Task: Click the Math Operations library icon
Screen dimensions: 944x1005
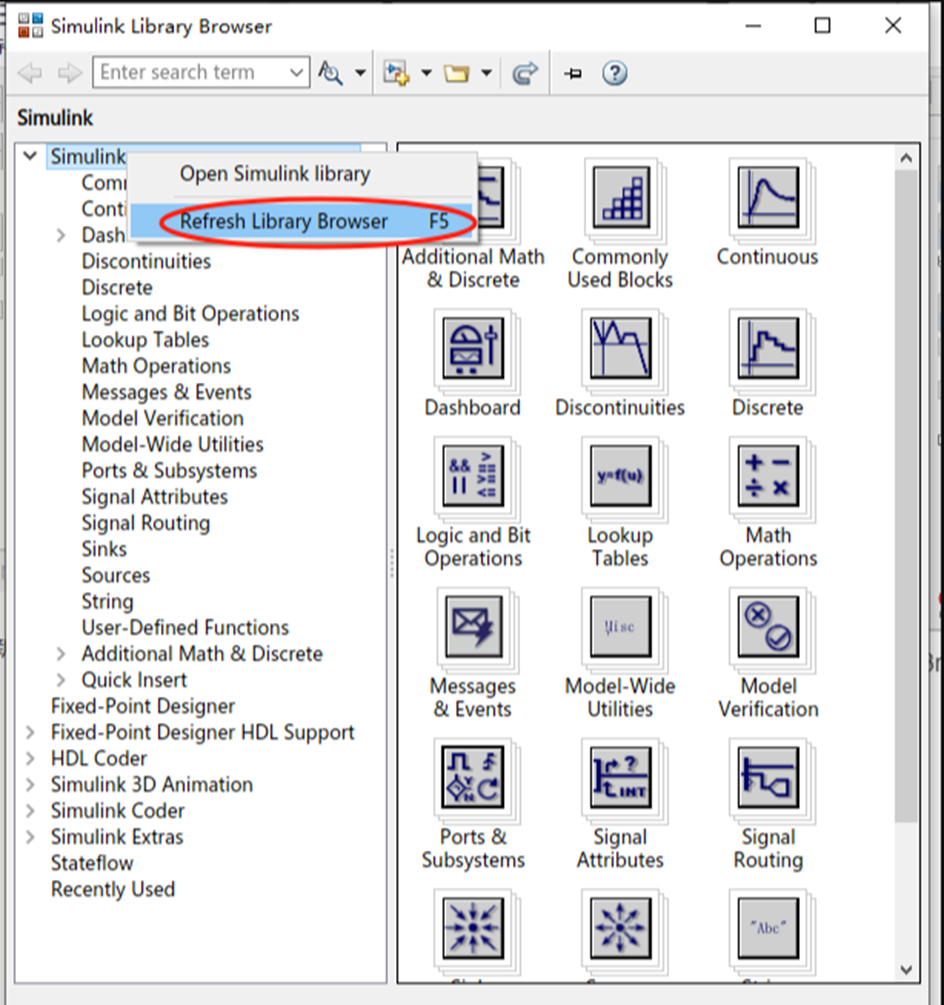Action: tap(768, 476)
